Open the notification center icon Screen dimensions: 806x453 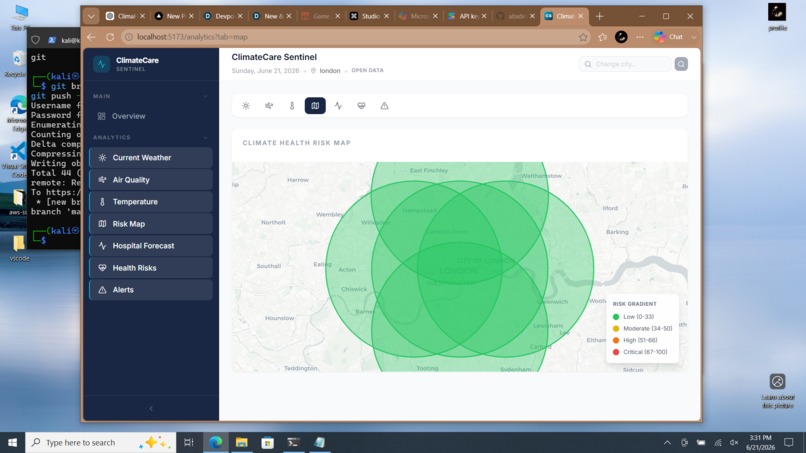(x=789, y=443)
